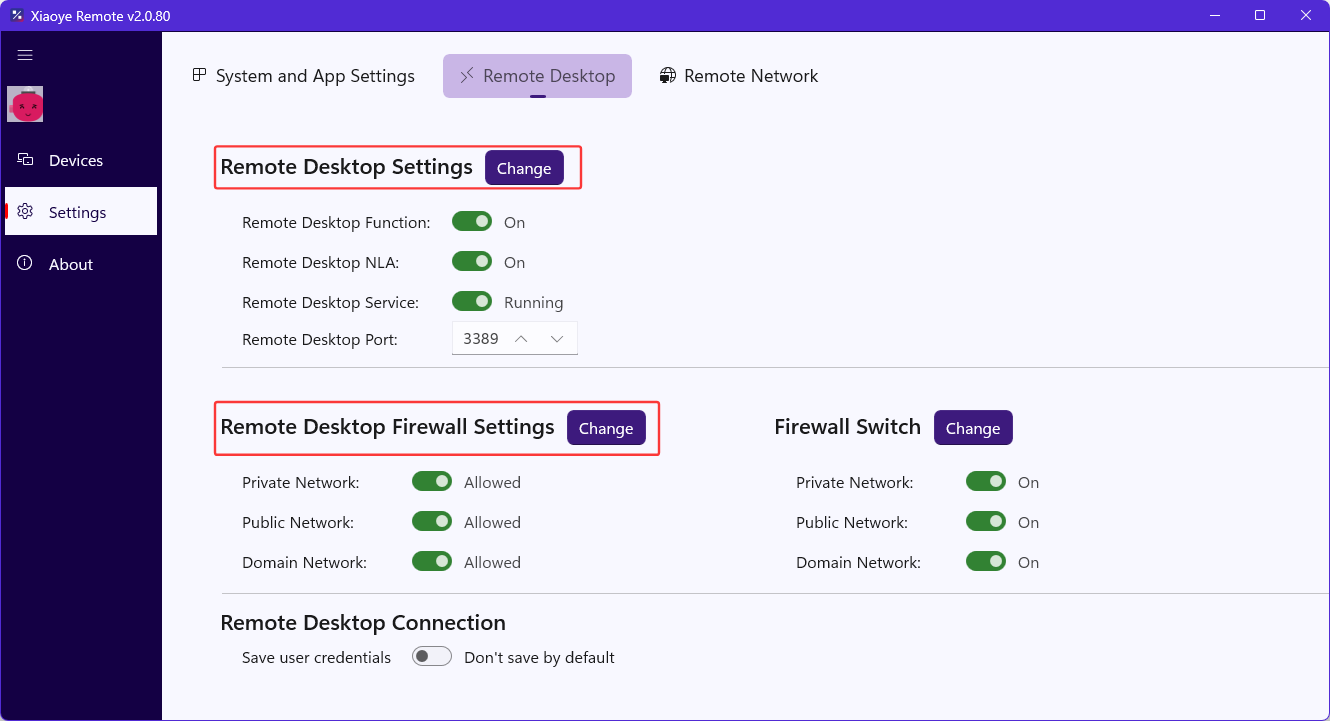
Task: Toggle Public Network firewall rule Allowed switch
Action: click(x=432, y=522)
